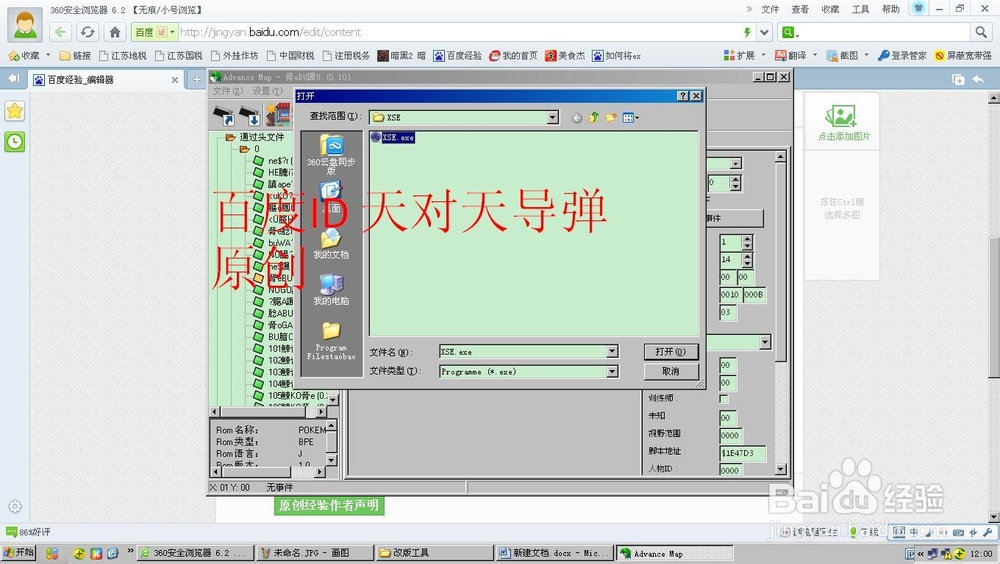1000x564 pixels.
Task: Open the 收藏 menu in browser menu bar
Action: pos(830,9)
